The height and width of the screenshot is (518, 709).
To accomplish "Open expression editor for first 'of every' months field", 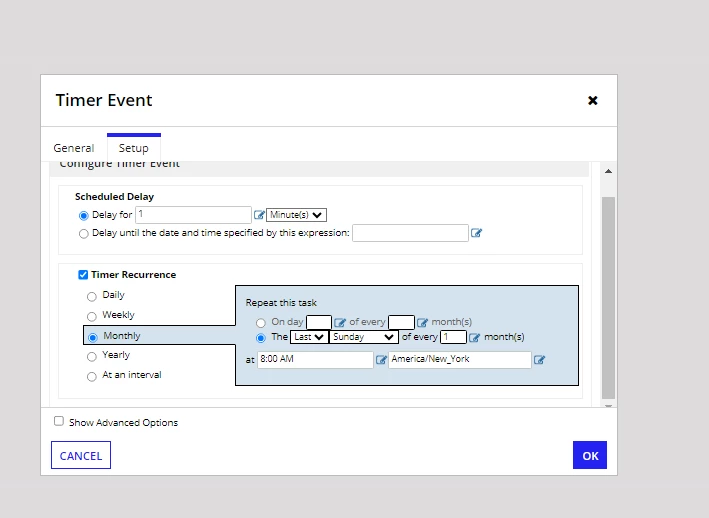I will tap(422, 322).
